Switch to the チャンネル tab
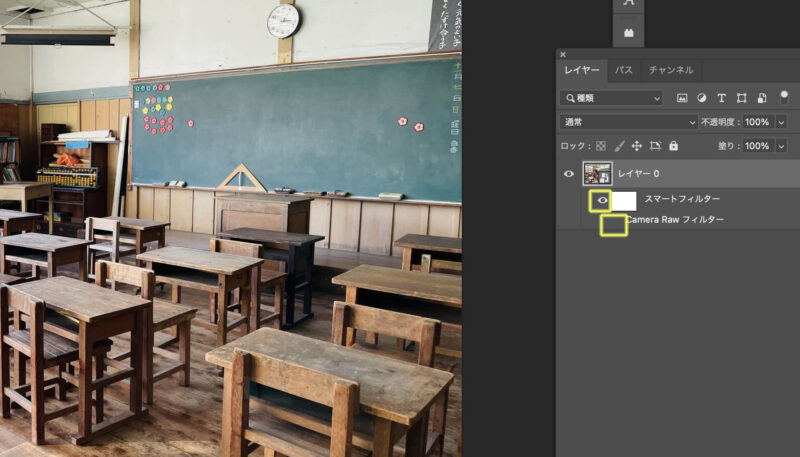The width and height of the screenshot is (800, 457). 671,70
